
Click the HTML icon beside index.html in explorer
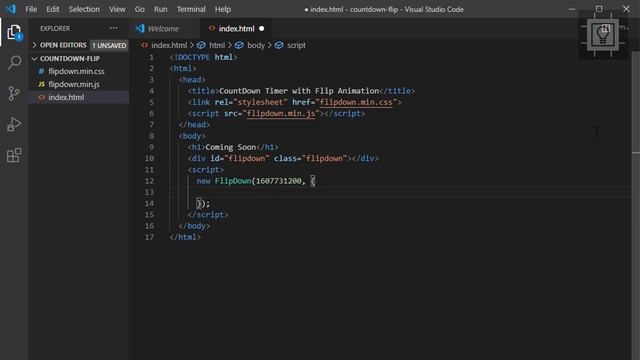tap(41, 97)
